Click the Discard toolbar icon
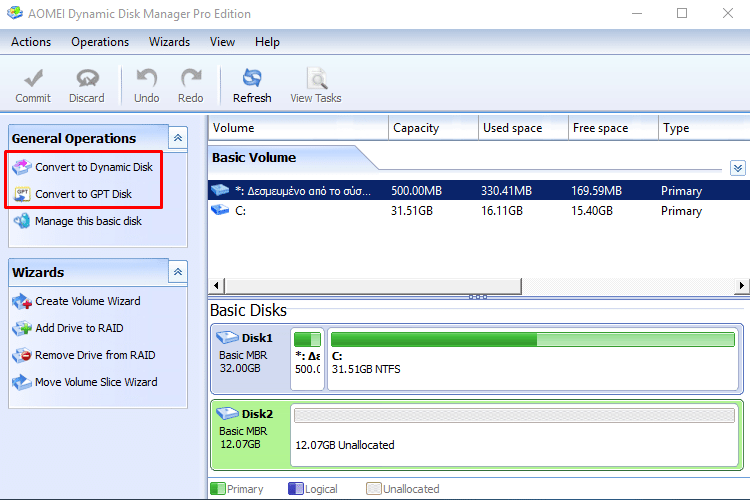750x500 pixels. [87, 78]
